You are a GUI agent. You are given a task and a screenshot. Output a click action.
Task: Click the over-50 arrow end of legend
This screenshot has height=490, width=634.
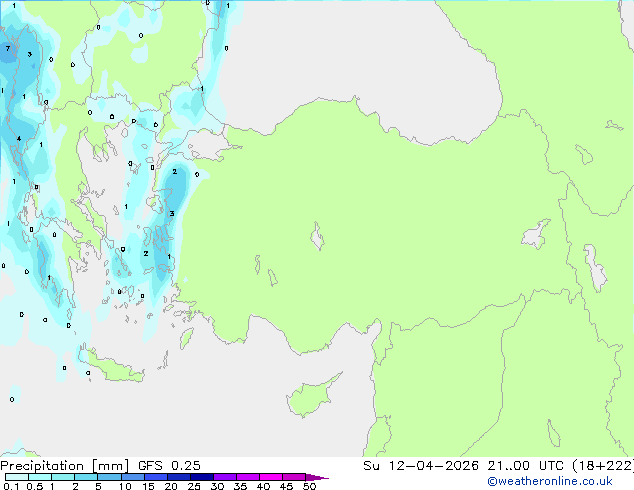[317, 477]
